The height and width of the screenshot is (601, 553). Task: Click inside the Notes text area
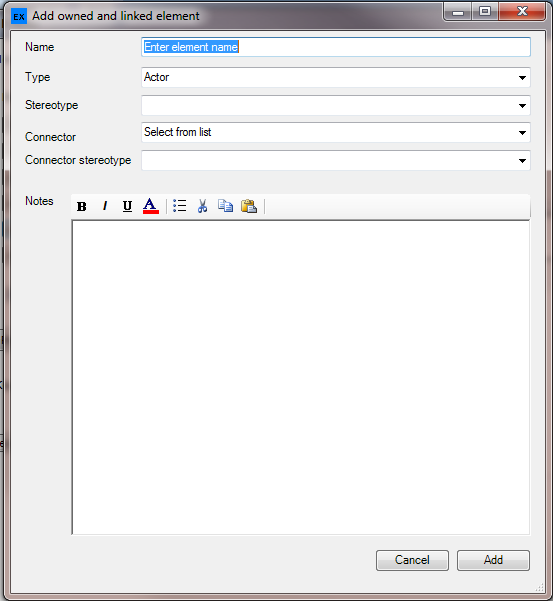pyautogui.click(x=301, y=377)
